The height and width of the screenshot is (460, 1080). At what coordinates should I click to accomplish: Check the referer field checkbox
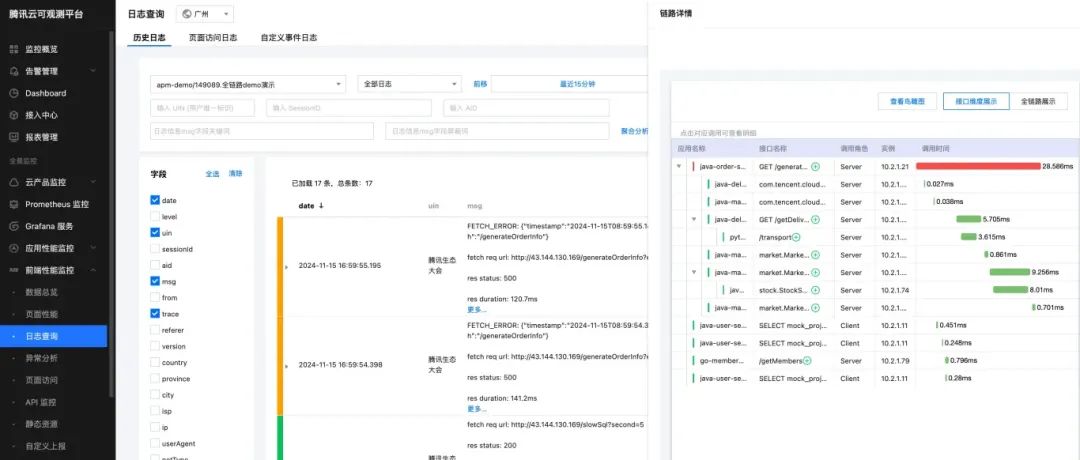coord(154,330)
